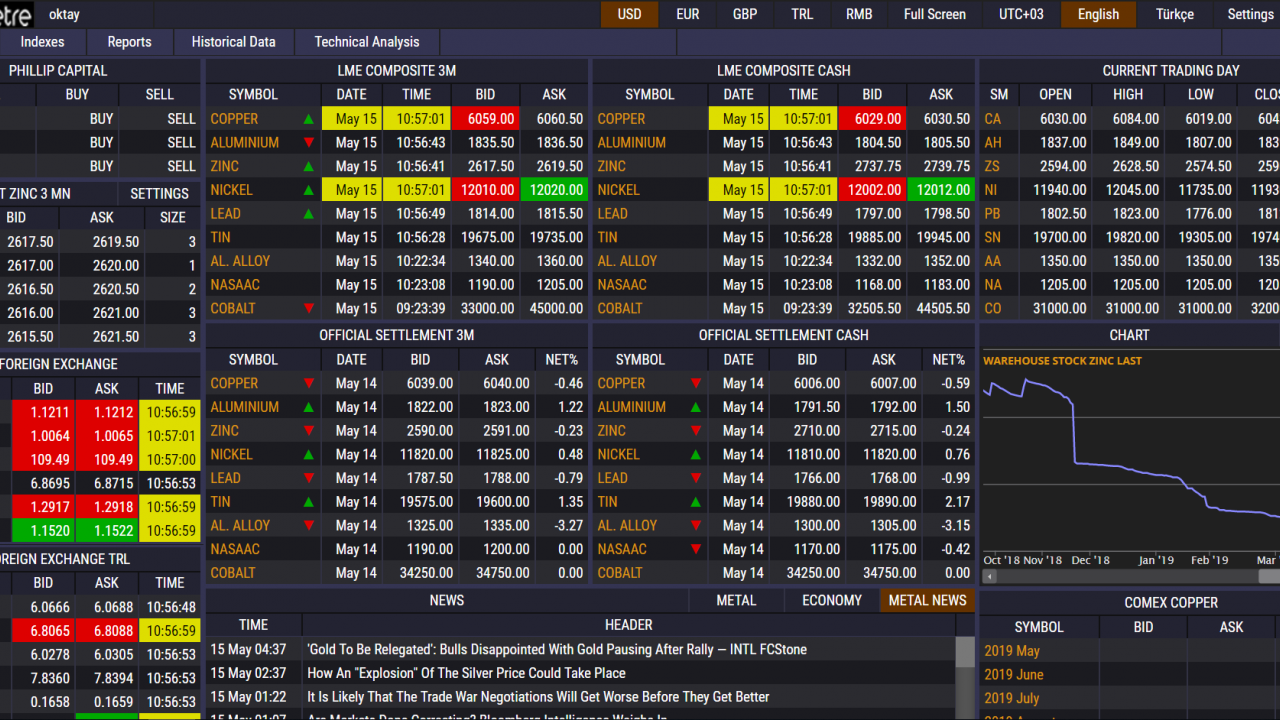Screen dimensions: 1280x720
Task: Select the GBP currency option
Action: coord(745,14)
